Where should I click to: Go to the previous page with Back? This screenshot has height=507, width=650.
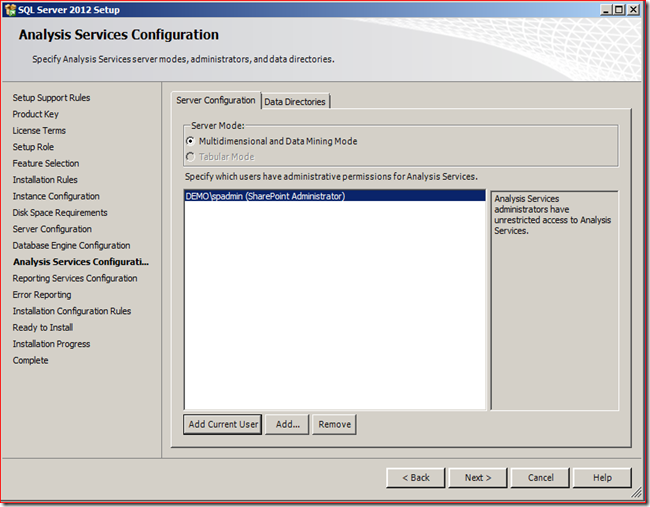coord(416,478)
